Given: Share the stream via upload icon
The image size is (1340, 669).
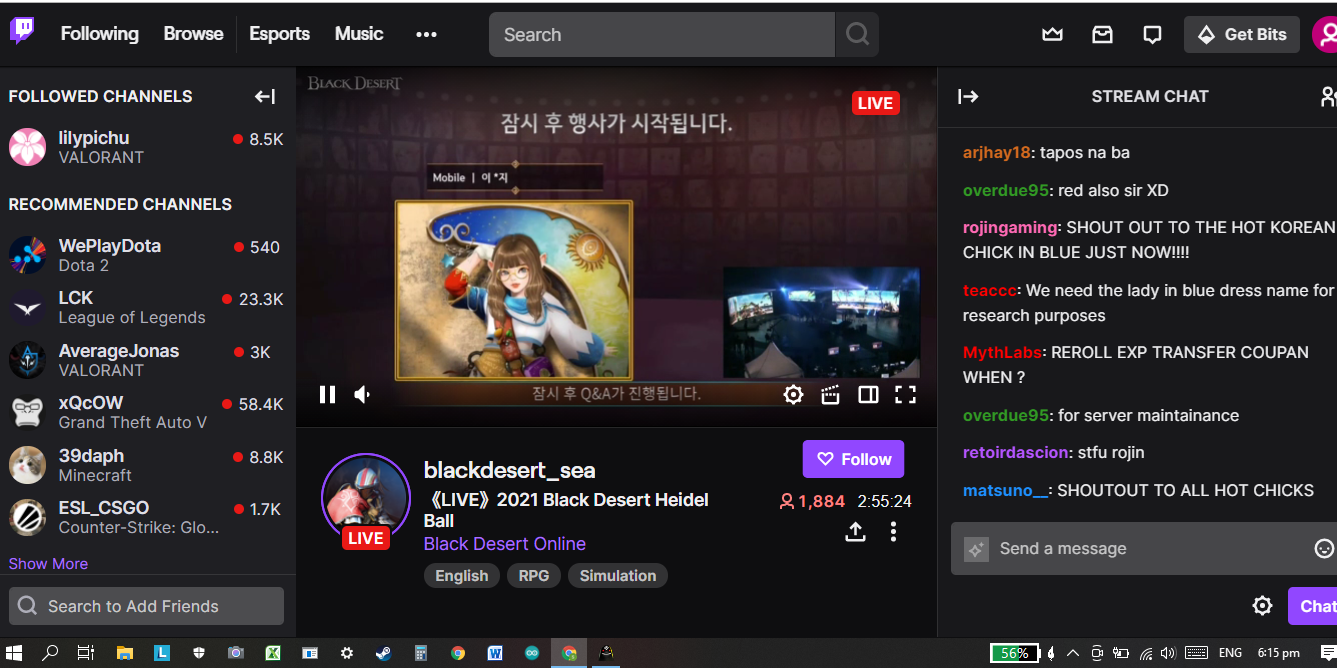Looking at the screenshot, I should click(x=855, y=532).
